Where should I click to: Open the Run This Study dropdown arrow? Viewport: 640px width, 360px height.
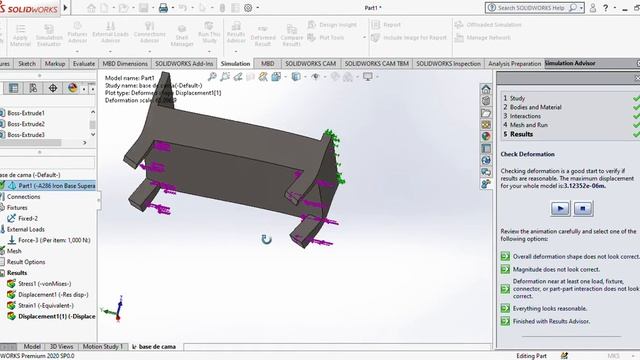(x=209, y=51)
